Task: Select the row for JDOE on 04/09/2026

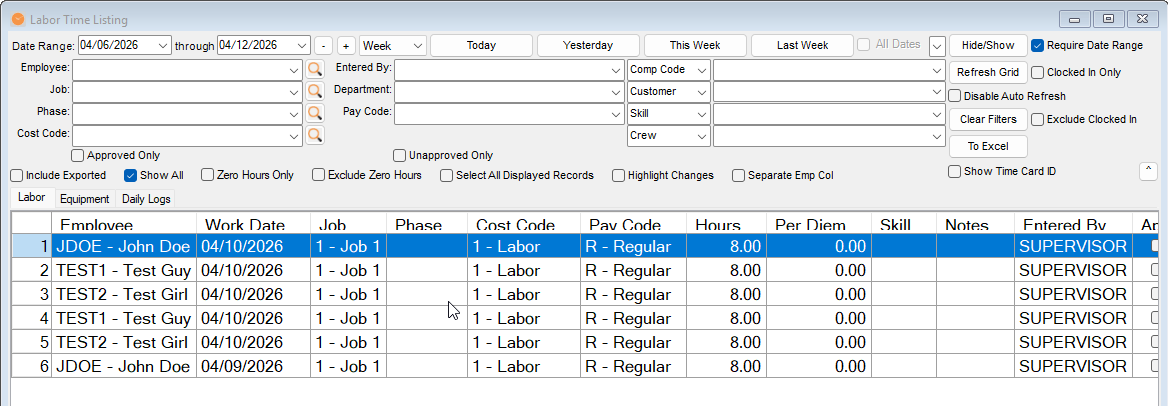Action: coord(125,367)
